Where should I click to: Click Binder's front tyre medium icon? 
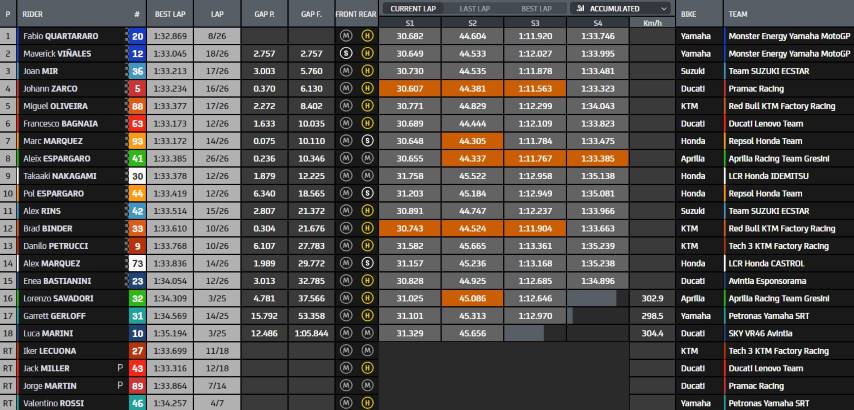[x=345, y=228]
